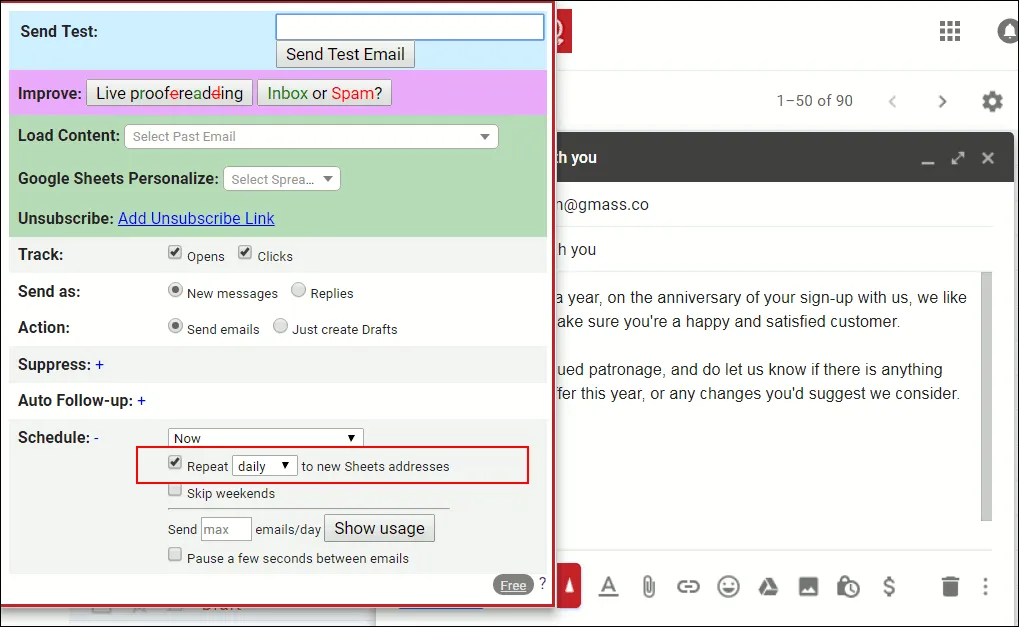Toggle the Opens tracking checkbox
Screen dimensions: 1019x627
(174, 252)
